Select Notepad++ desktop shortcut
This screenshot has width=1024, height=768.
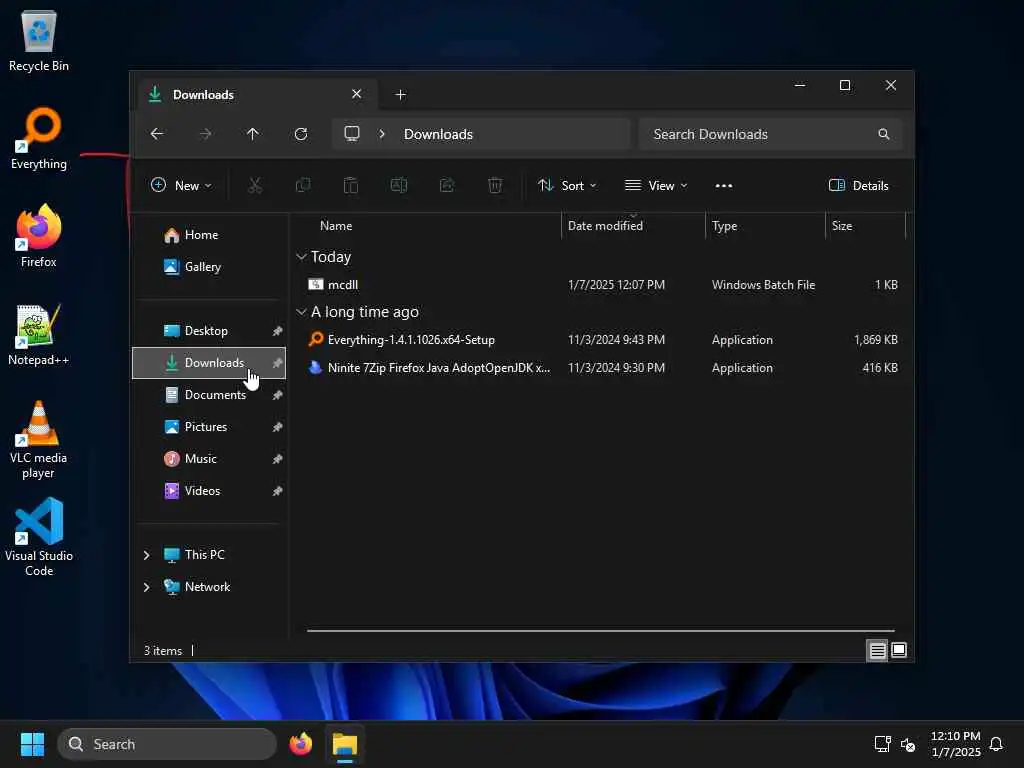point(39,334)
